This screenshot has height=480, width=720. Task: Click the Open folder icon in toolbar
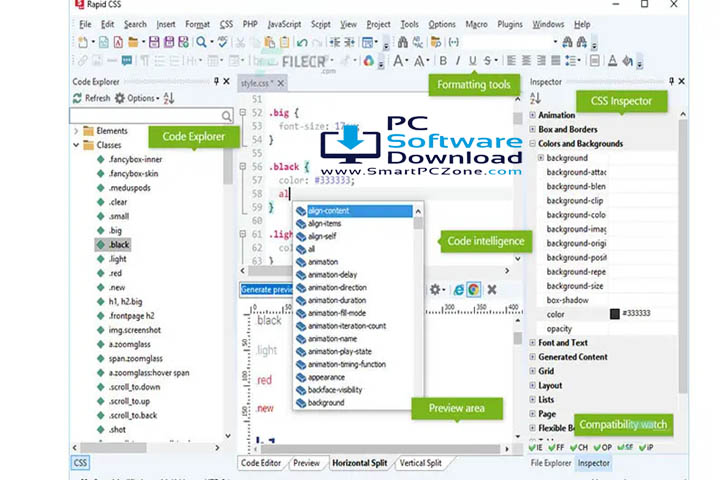(x=133, y=42)
